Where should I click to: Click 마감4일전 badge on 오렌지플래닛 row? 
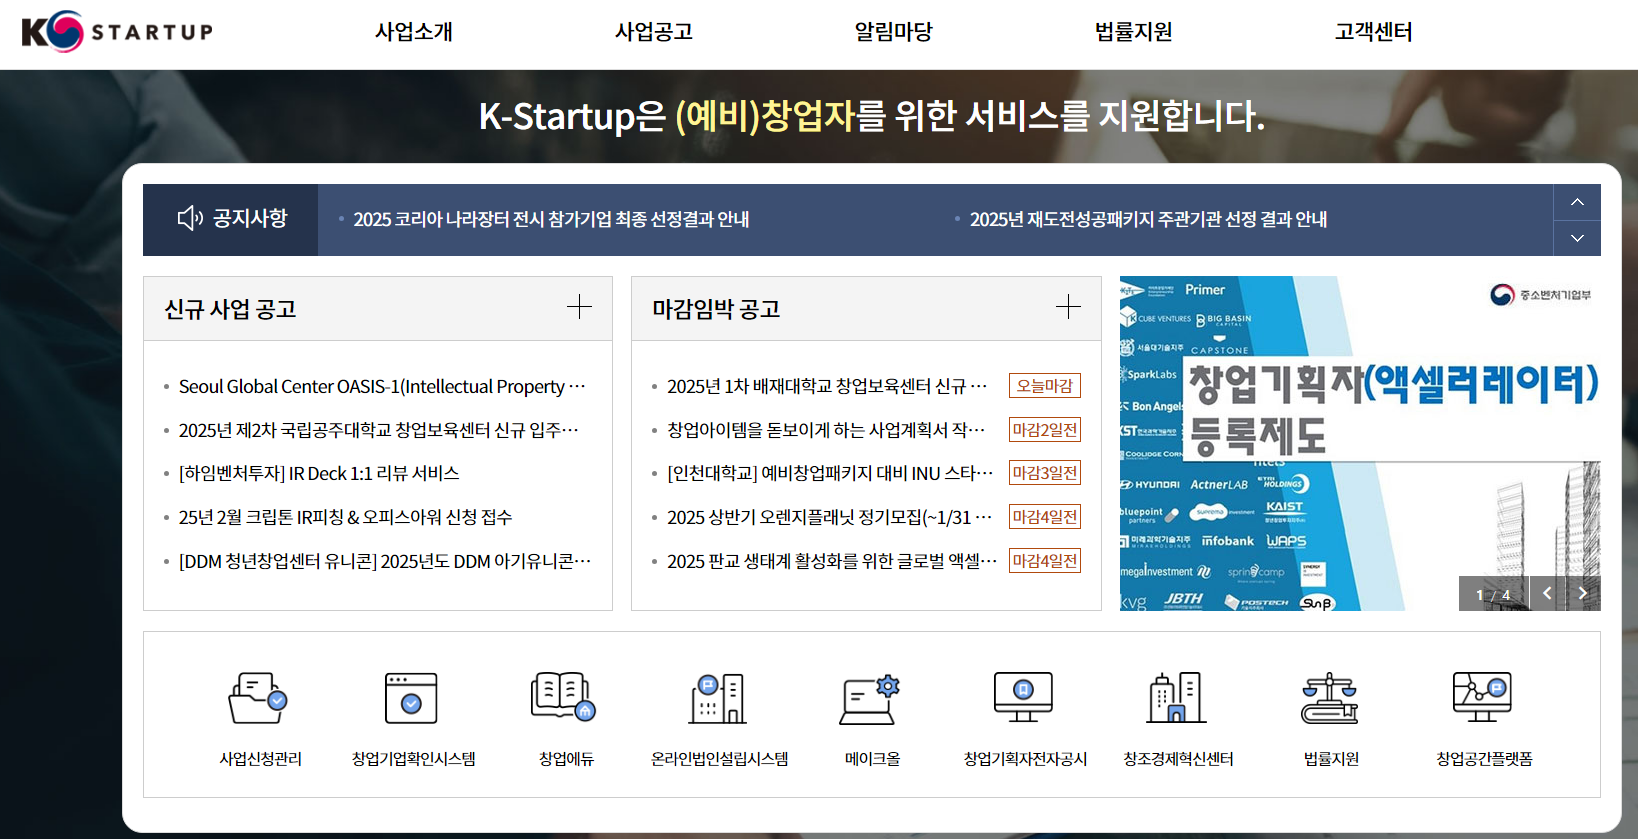(1045, 517)
